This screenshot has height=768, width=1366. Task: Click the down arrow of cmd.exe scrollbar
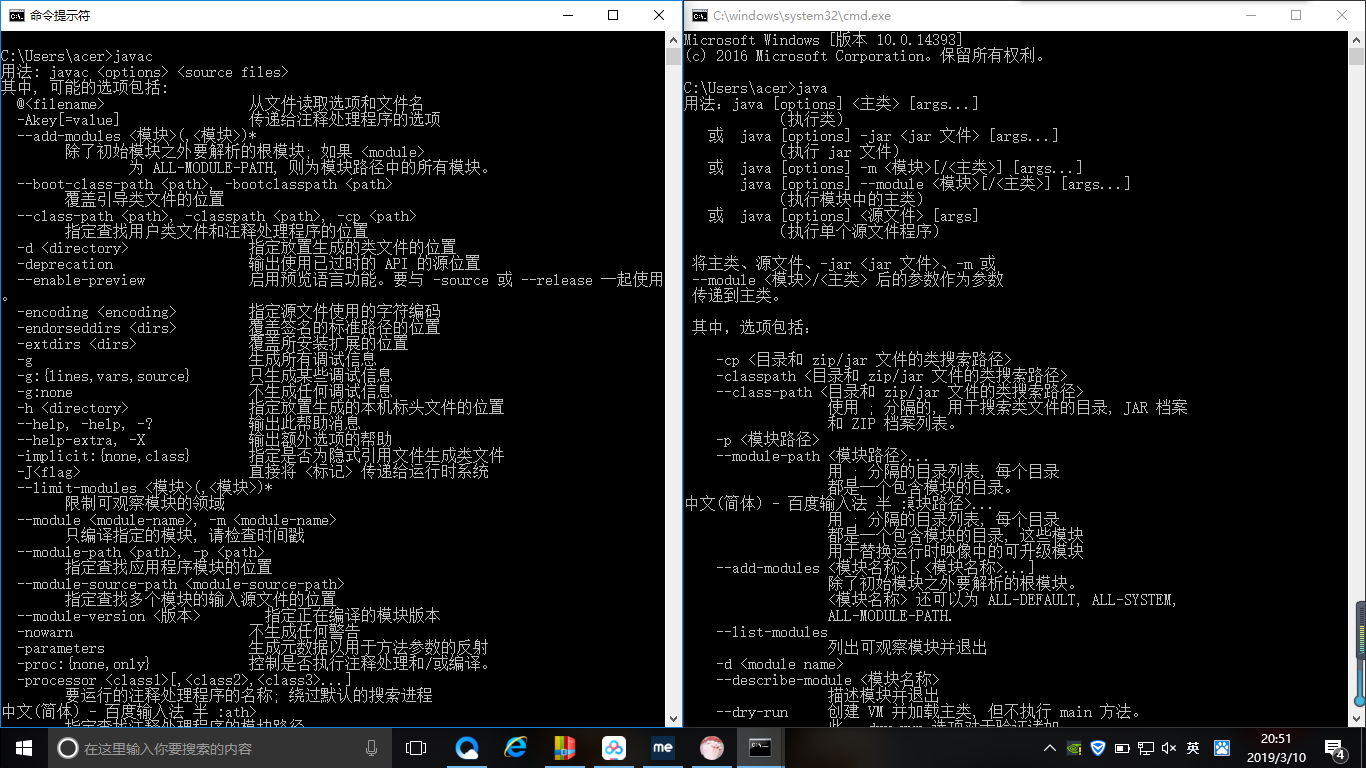point(1359,719)
